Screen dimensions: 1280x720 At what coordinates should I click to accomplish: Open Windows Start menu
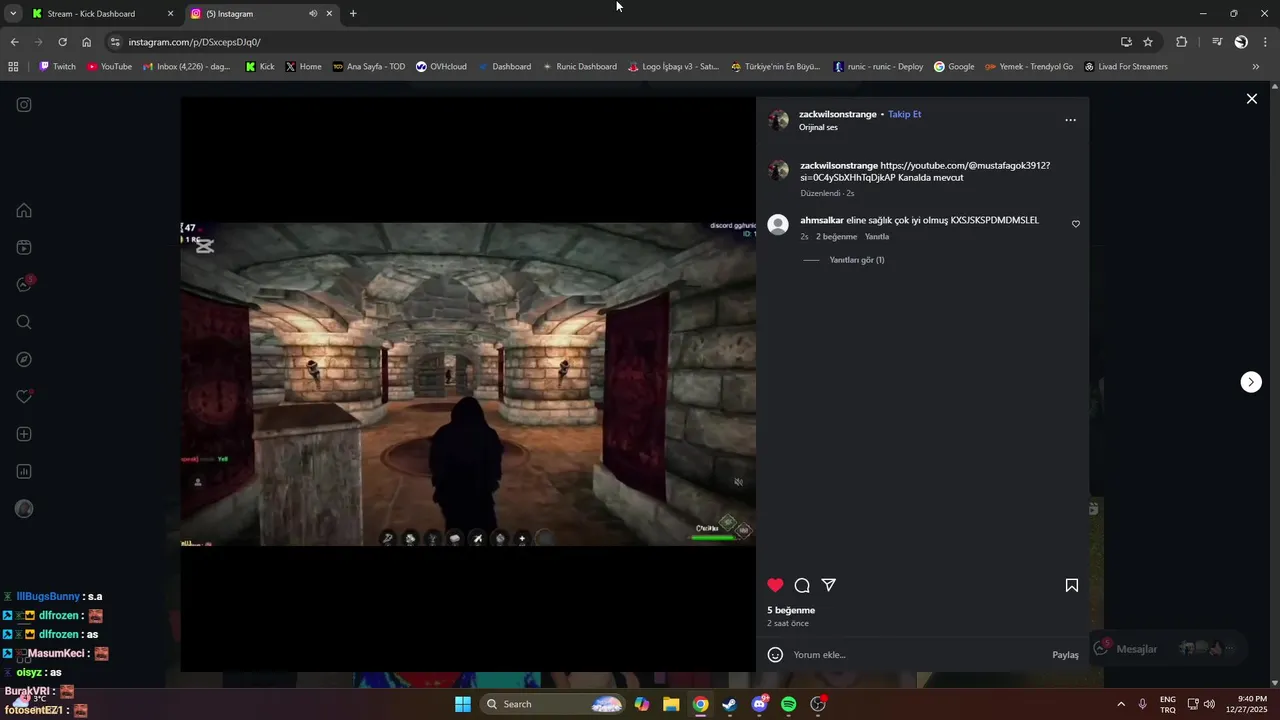point(463,704)
